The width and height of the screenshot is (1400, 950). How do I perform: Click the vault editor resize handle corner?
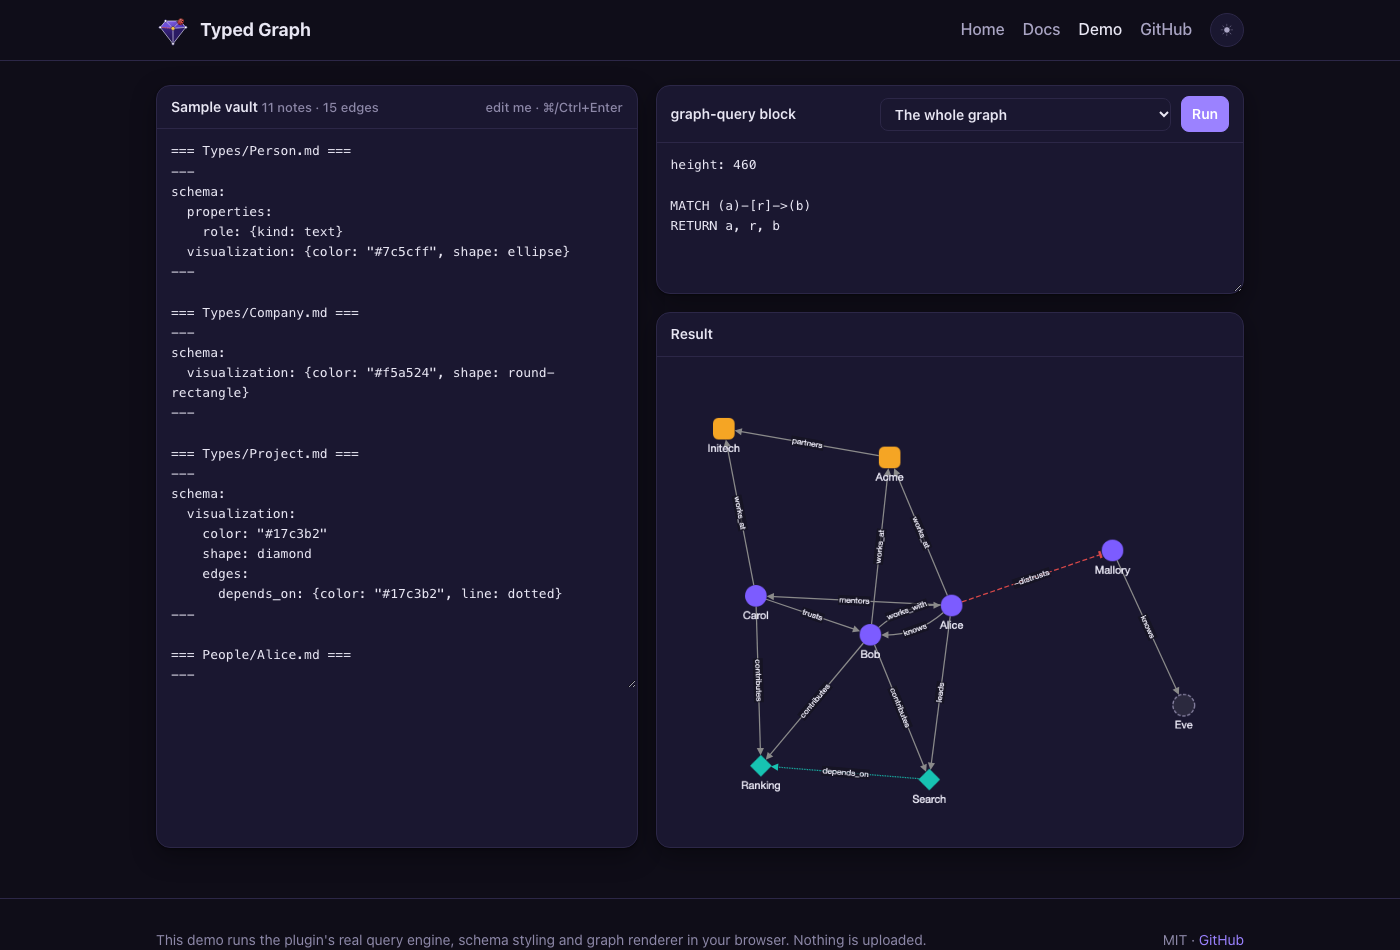[631, 683]
